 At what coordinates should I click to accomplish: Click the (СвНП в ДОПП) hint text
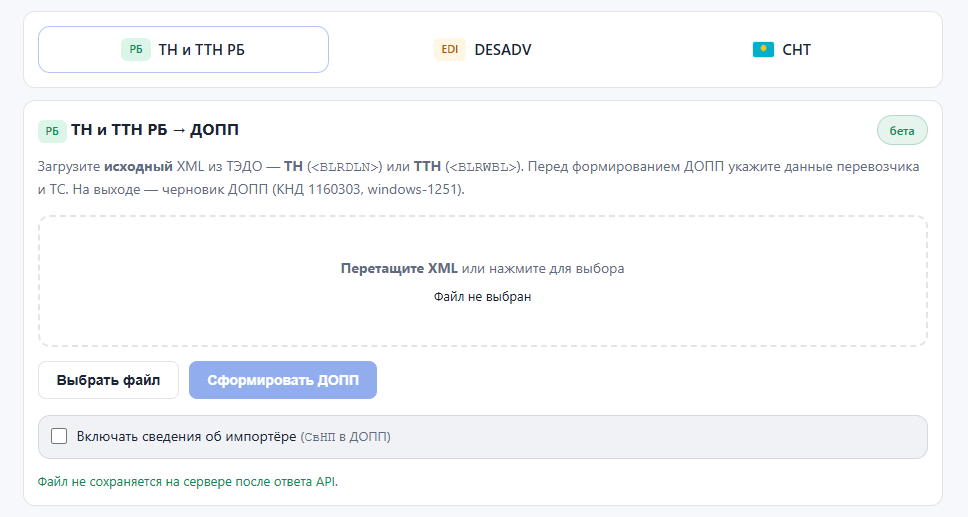click(346, 437)
